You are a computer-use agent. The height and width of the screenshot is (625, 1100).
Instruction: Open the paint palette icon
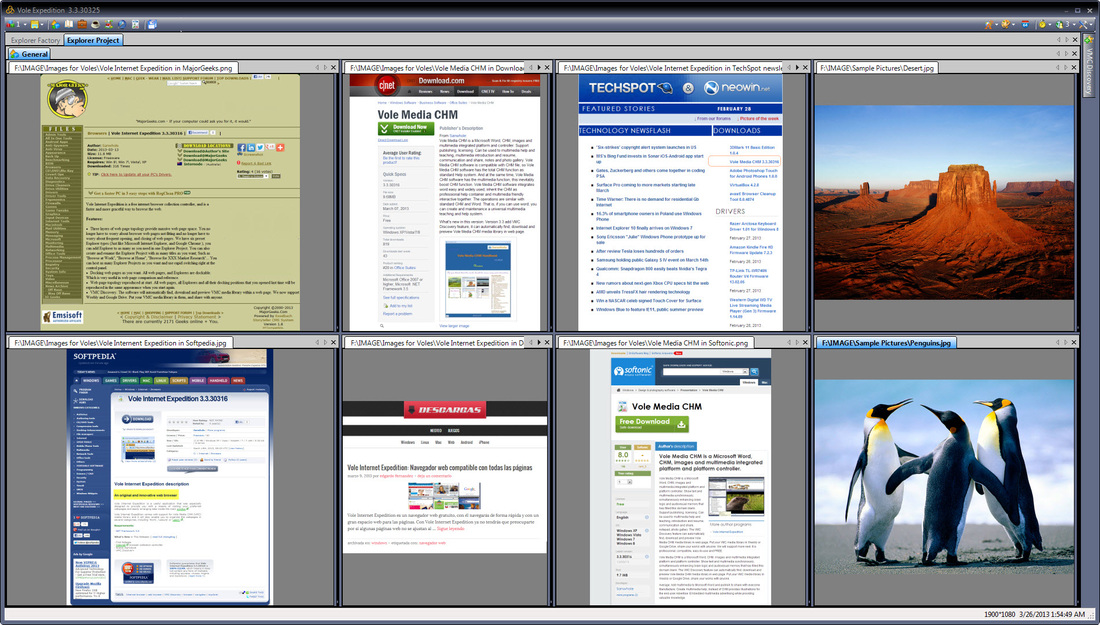tap(1005, 25)
